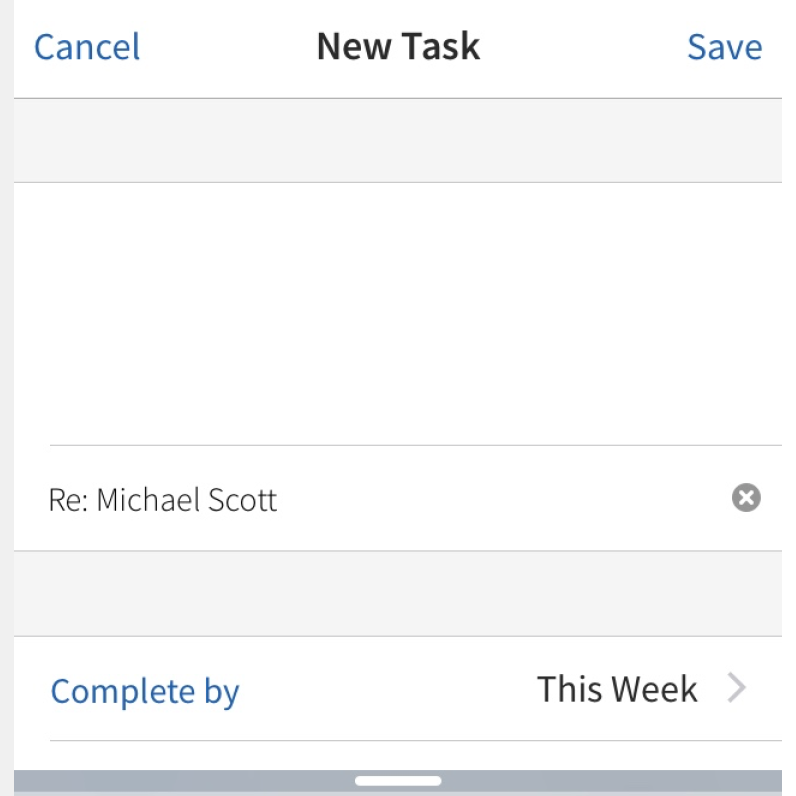Cancel the new task
Image resolution: width=796 pixels, height=796 pixels.
[87, 47]
